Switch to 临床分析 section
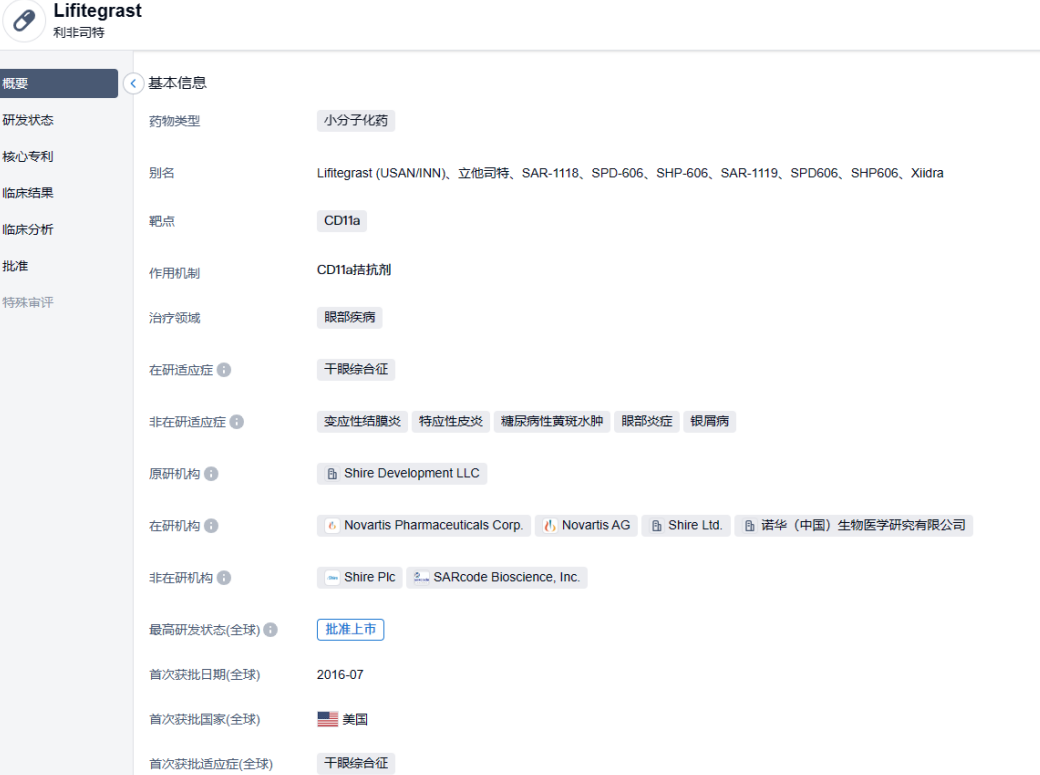The width and height of the screenshot is (1040, 775). point(28,230)
